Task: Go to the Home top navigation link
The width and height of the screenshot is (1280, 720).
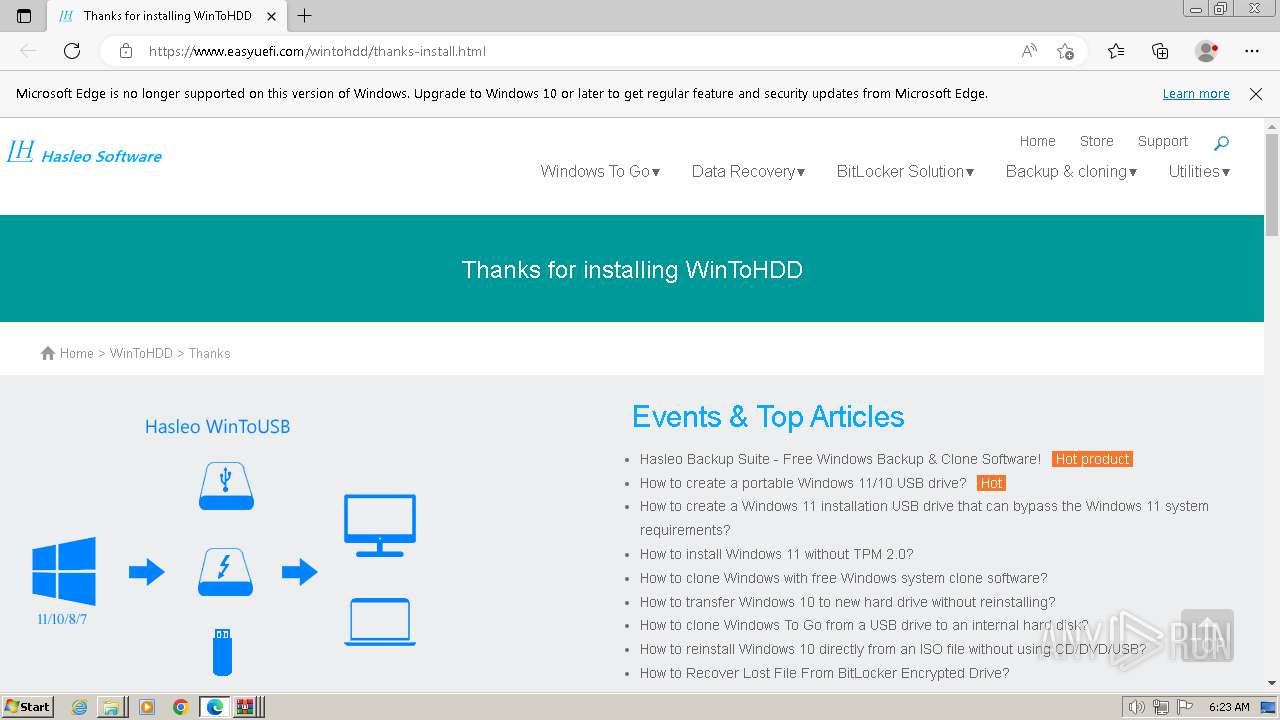Action: (x=1037, y=141)
